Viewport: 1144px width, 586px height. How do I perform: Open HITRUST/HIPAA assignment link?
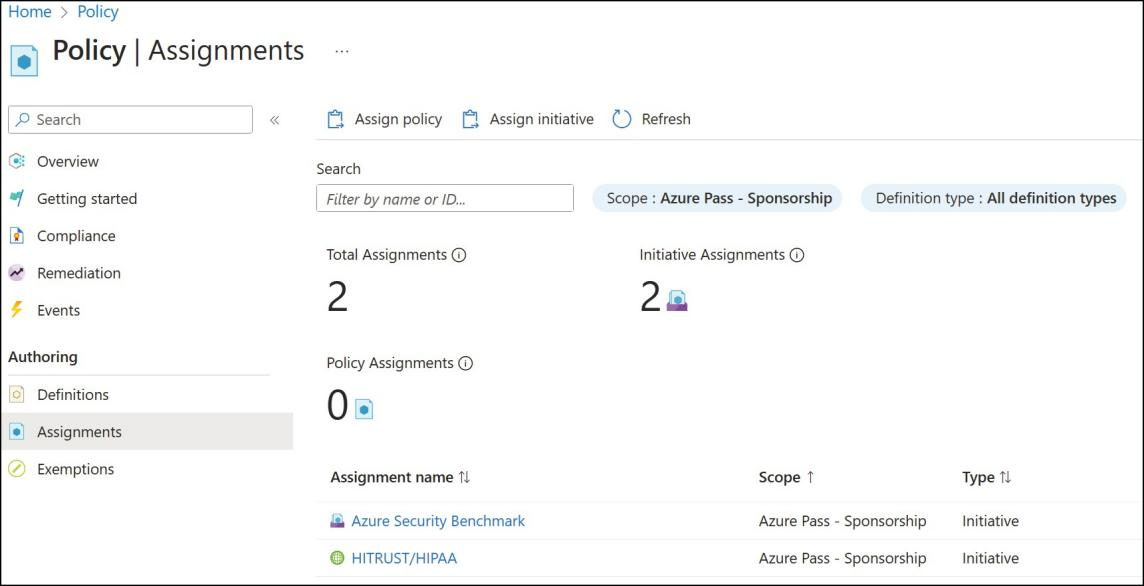click(x=404, y=558)
